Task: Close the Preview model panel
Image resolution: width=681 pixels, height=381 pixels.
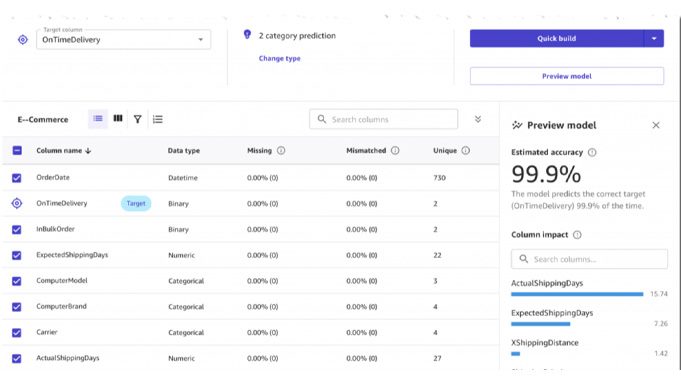Action: click(x=656, y=125)
